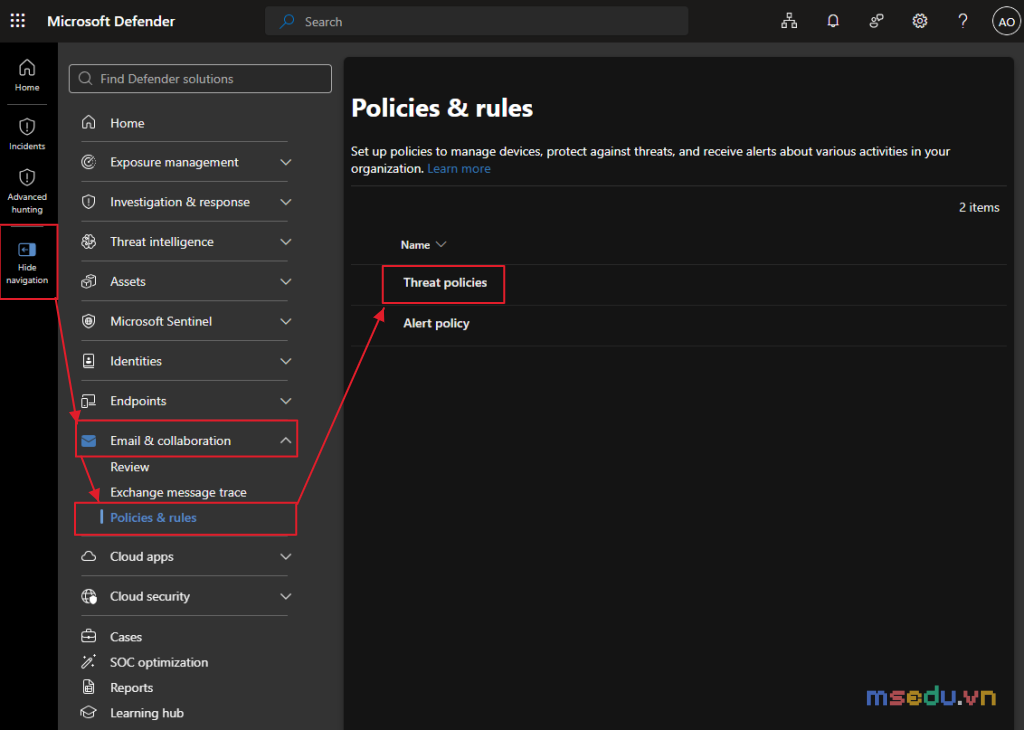Focus the top Search box
This screenshot has width=1024, height=730.
click(x=476, y=22)
